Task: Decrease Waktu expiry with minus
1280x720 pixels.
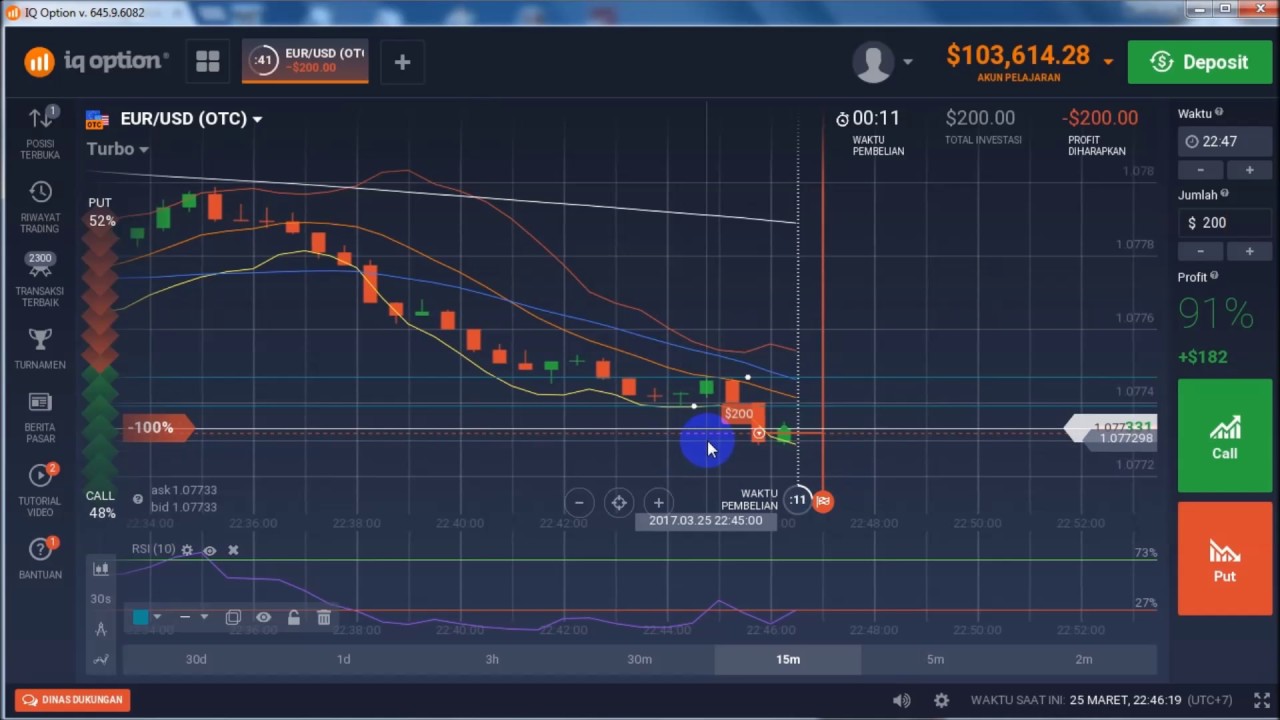Action: pos(1200,170)
